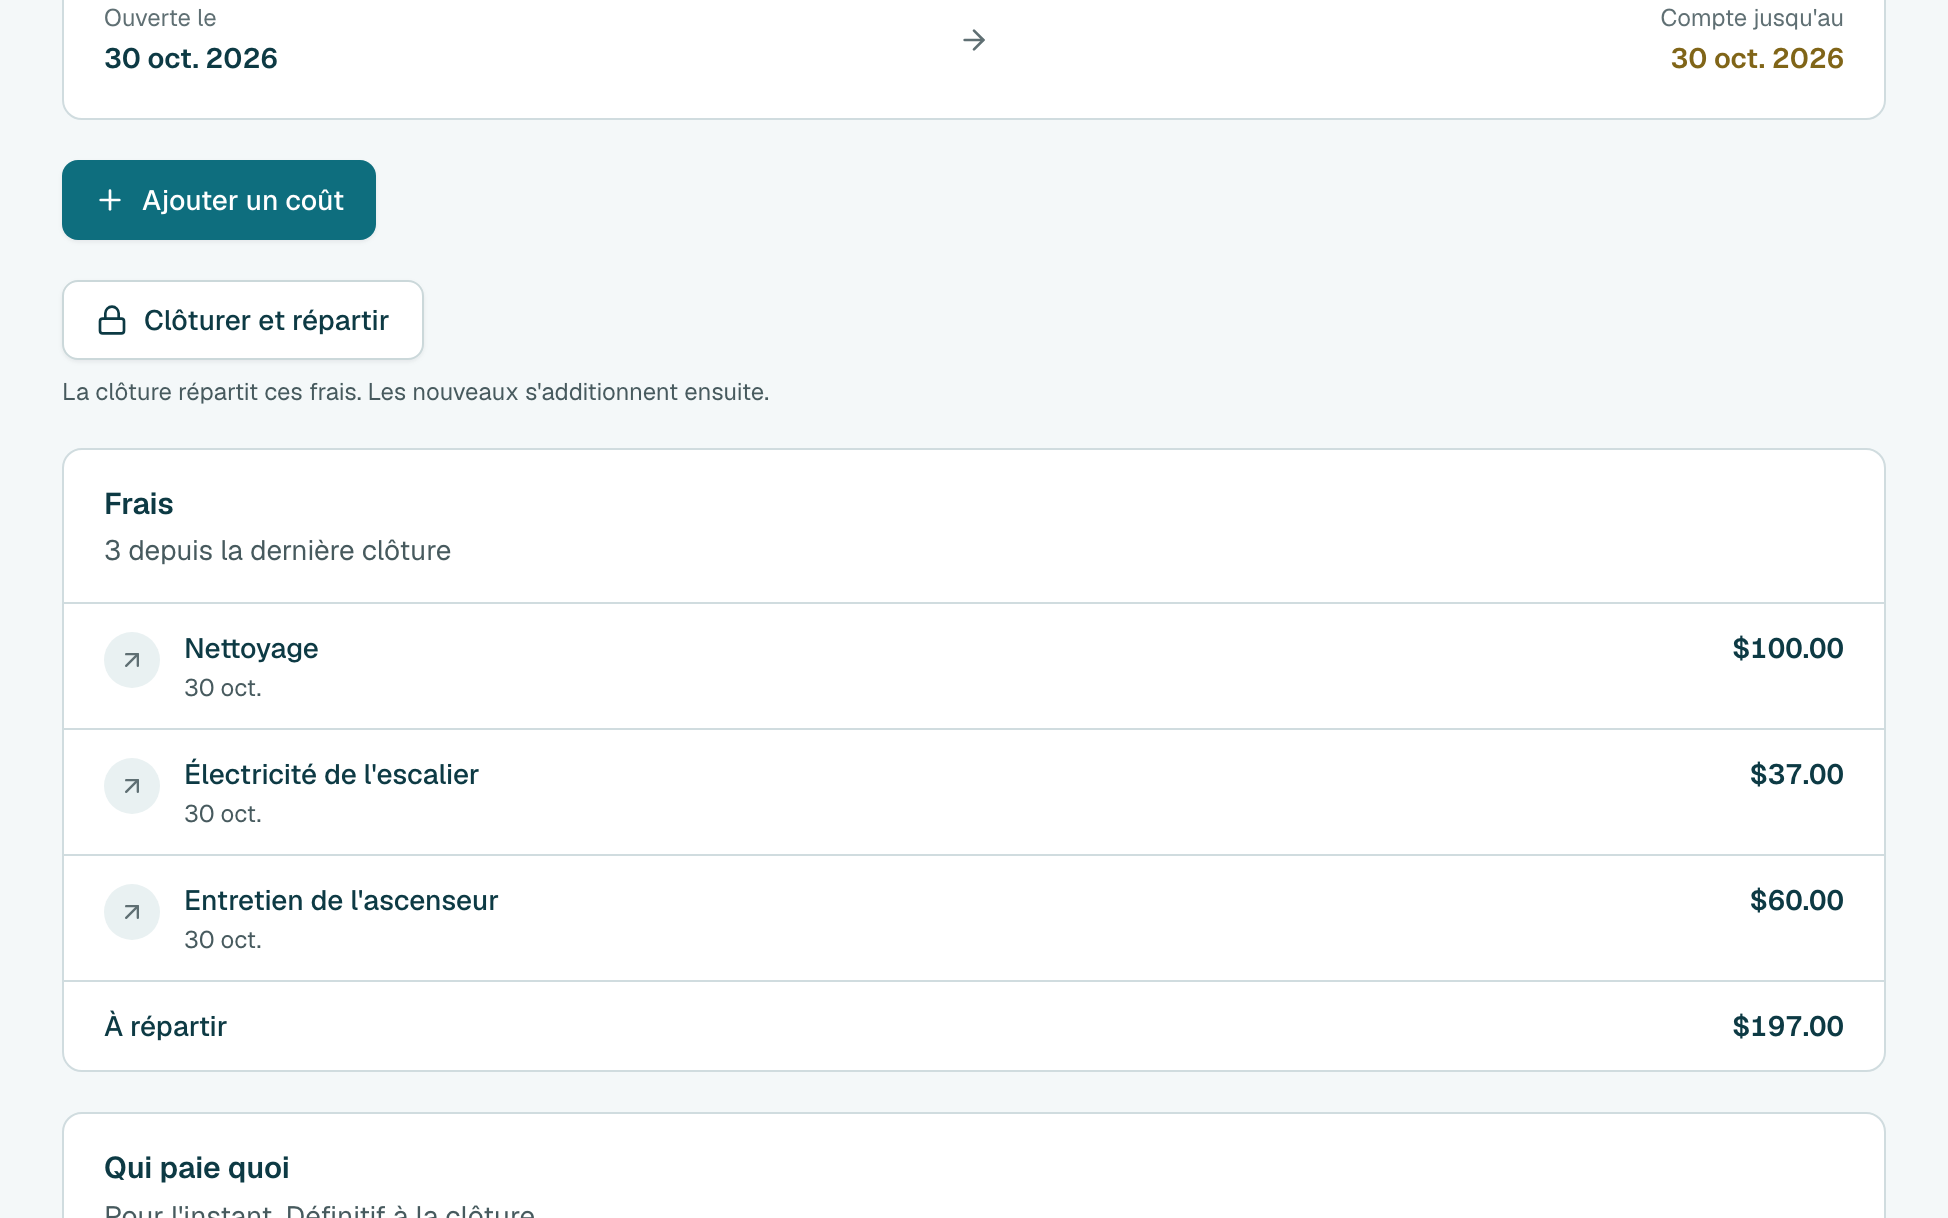Viewport: 1948px width, 1218px height.
Task: Click the $197.00 total À répartir
Action: click(1787, 1026)
